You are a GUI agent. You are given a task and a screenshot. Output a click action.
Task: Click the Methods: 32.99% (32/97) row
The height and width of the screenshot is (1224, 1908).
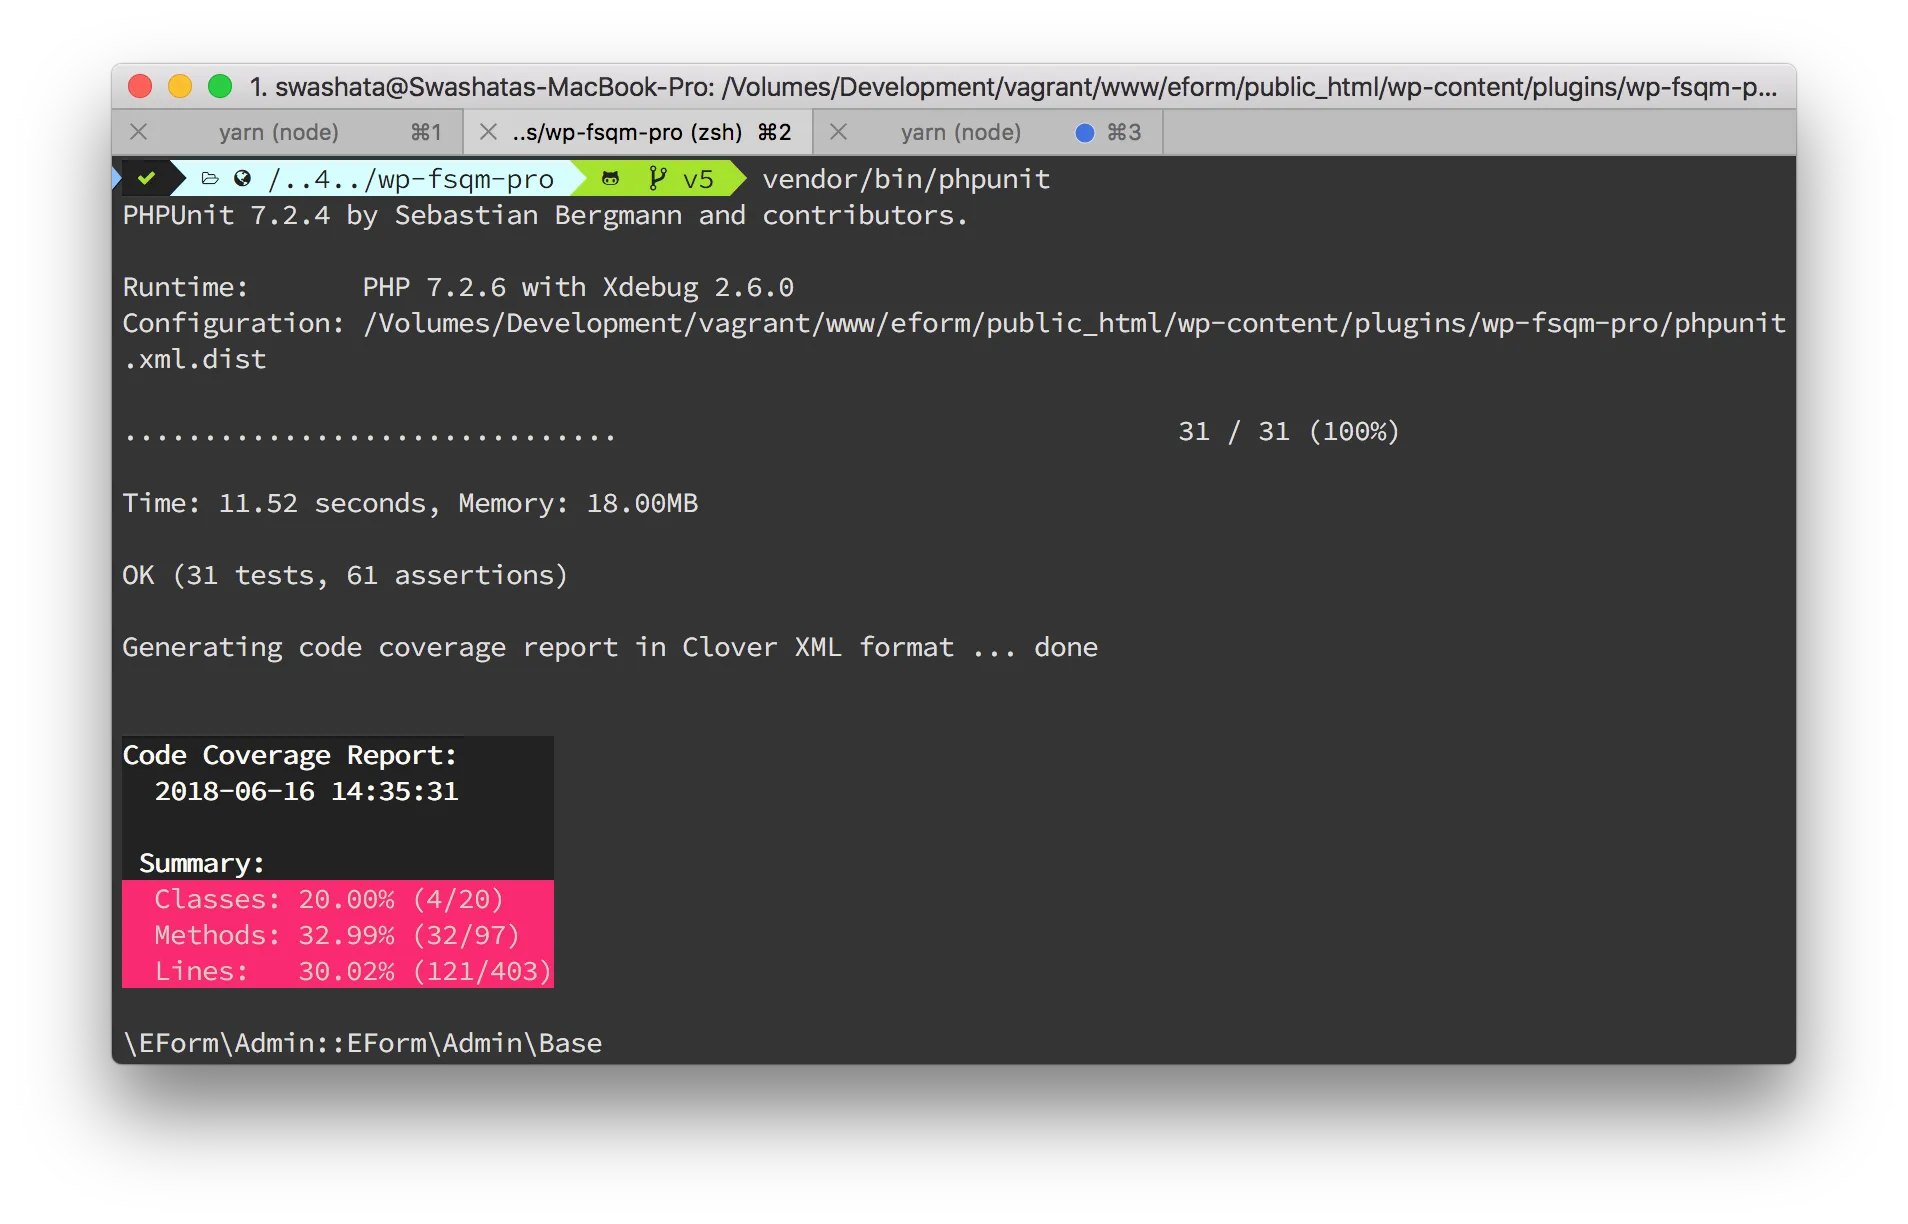[x=338, y=935]
